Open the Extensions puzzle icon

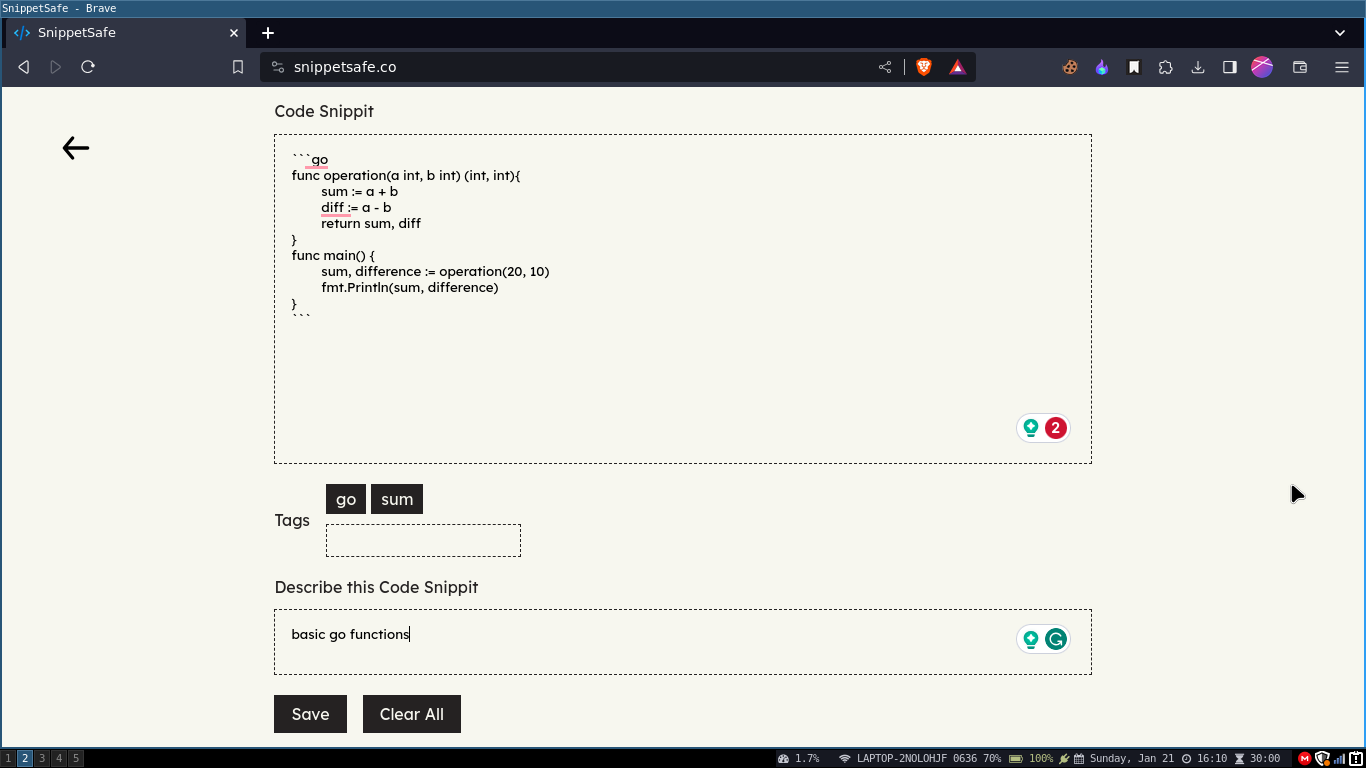point(1166,67)
